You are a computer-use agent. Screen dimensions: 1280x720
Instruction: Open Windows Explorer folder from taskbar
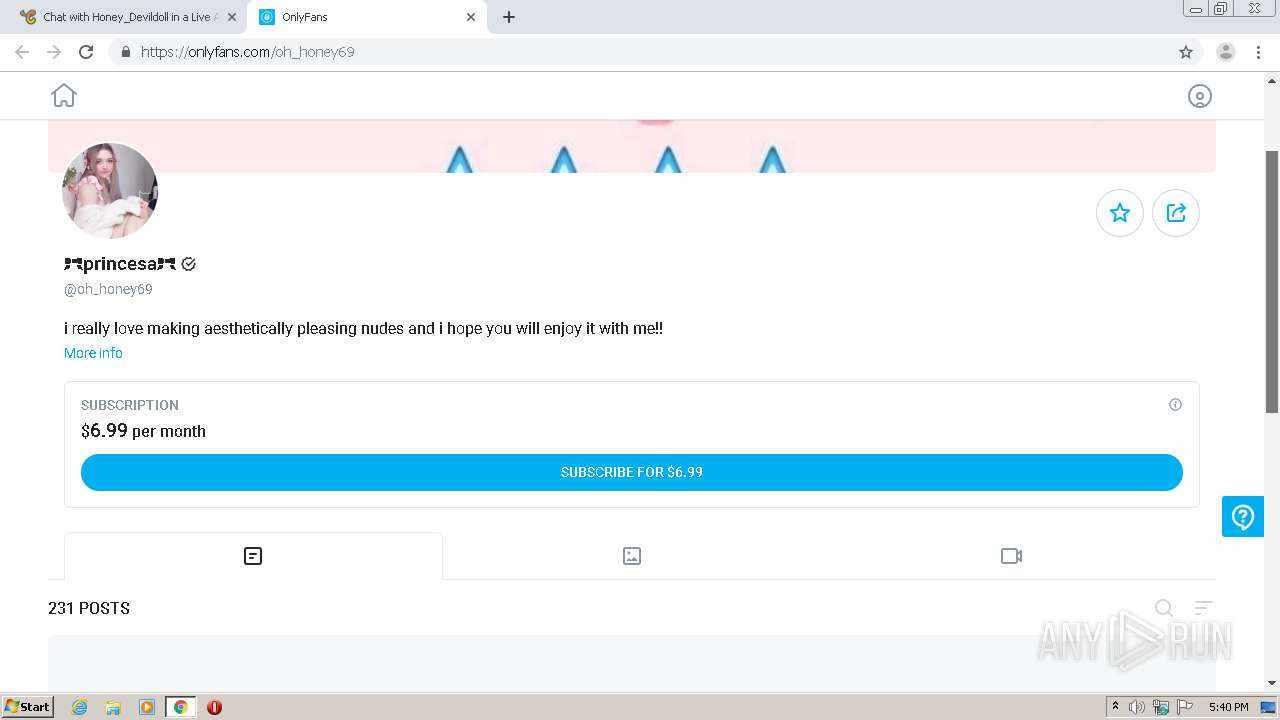click(113, 707)
